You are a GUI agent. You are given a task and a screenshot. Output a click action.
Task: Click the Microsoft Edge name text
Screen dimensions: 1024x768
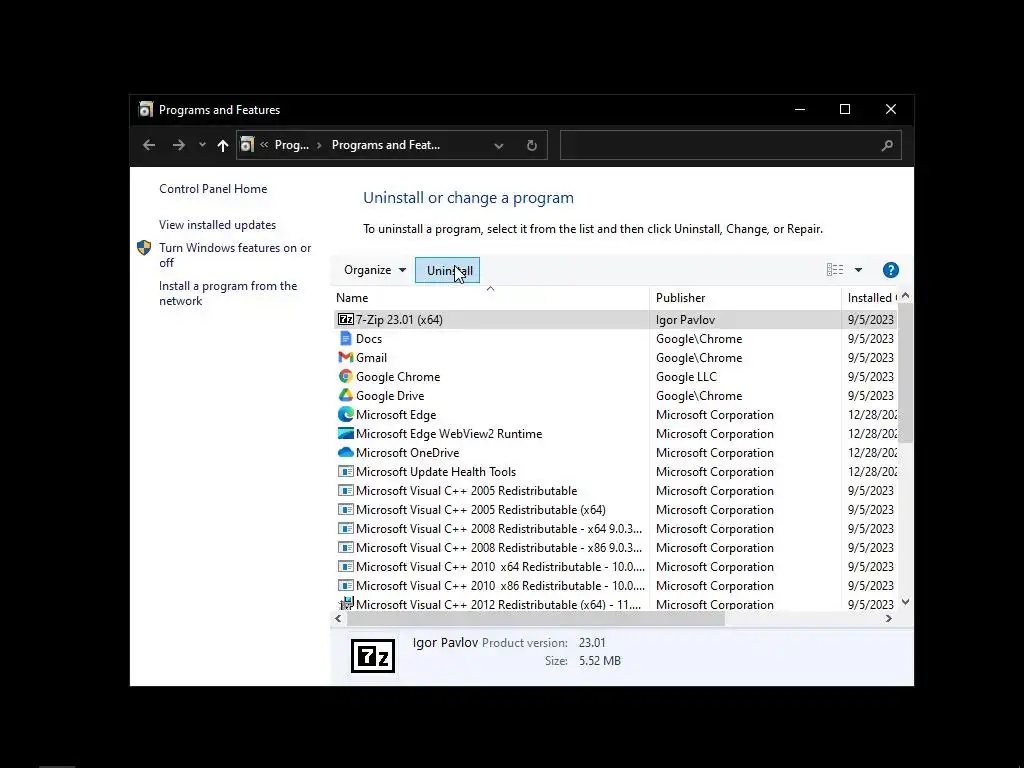(x=396, y=415)
